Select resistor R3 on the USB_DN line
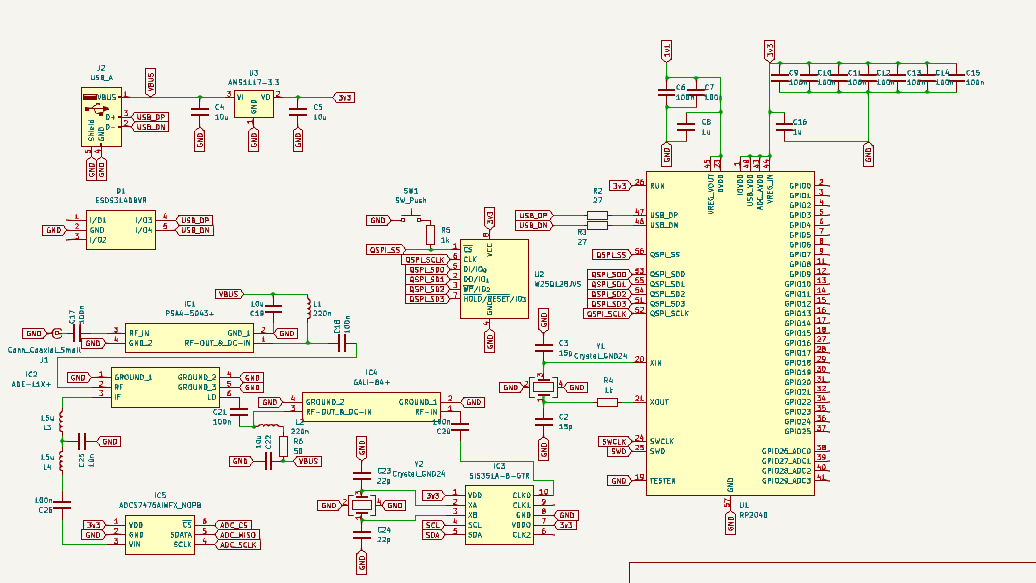 click(x=597, y=225)
